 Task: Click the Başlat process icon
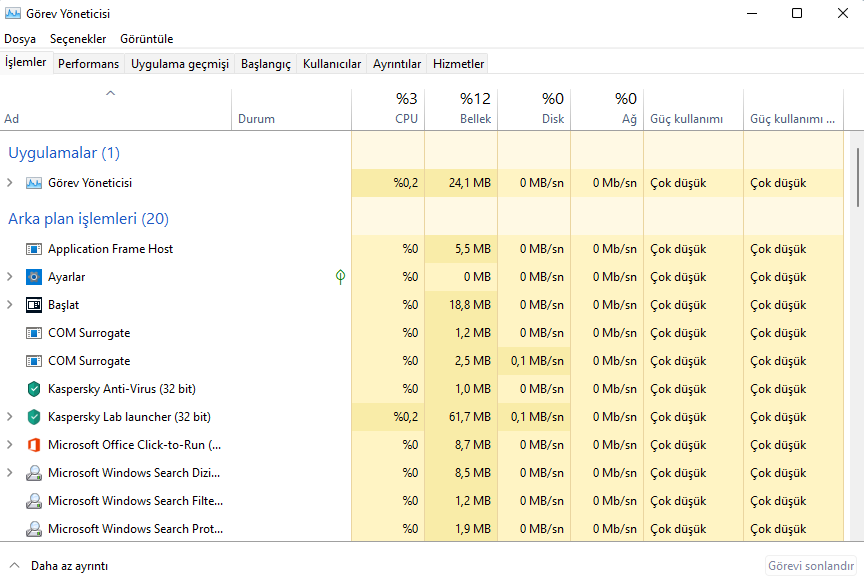click(34, 305)
